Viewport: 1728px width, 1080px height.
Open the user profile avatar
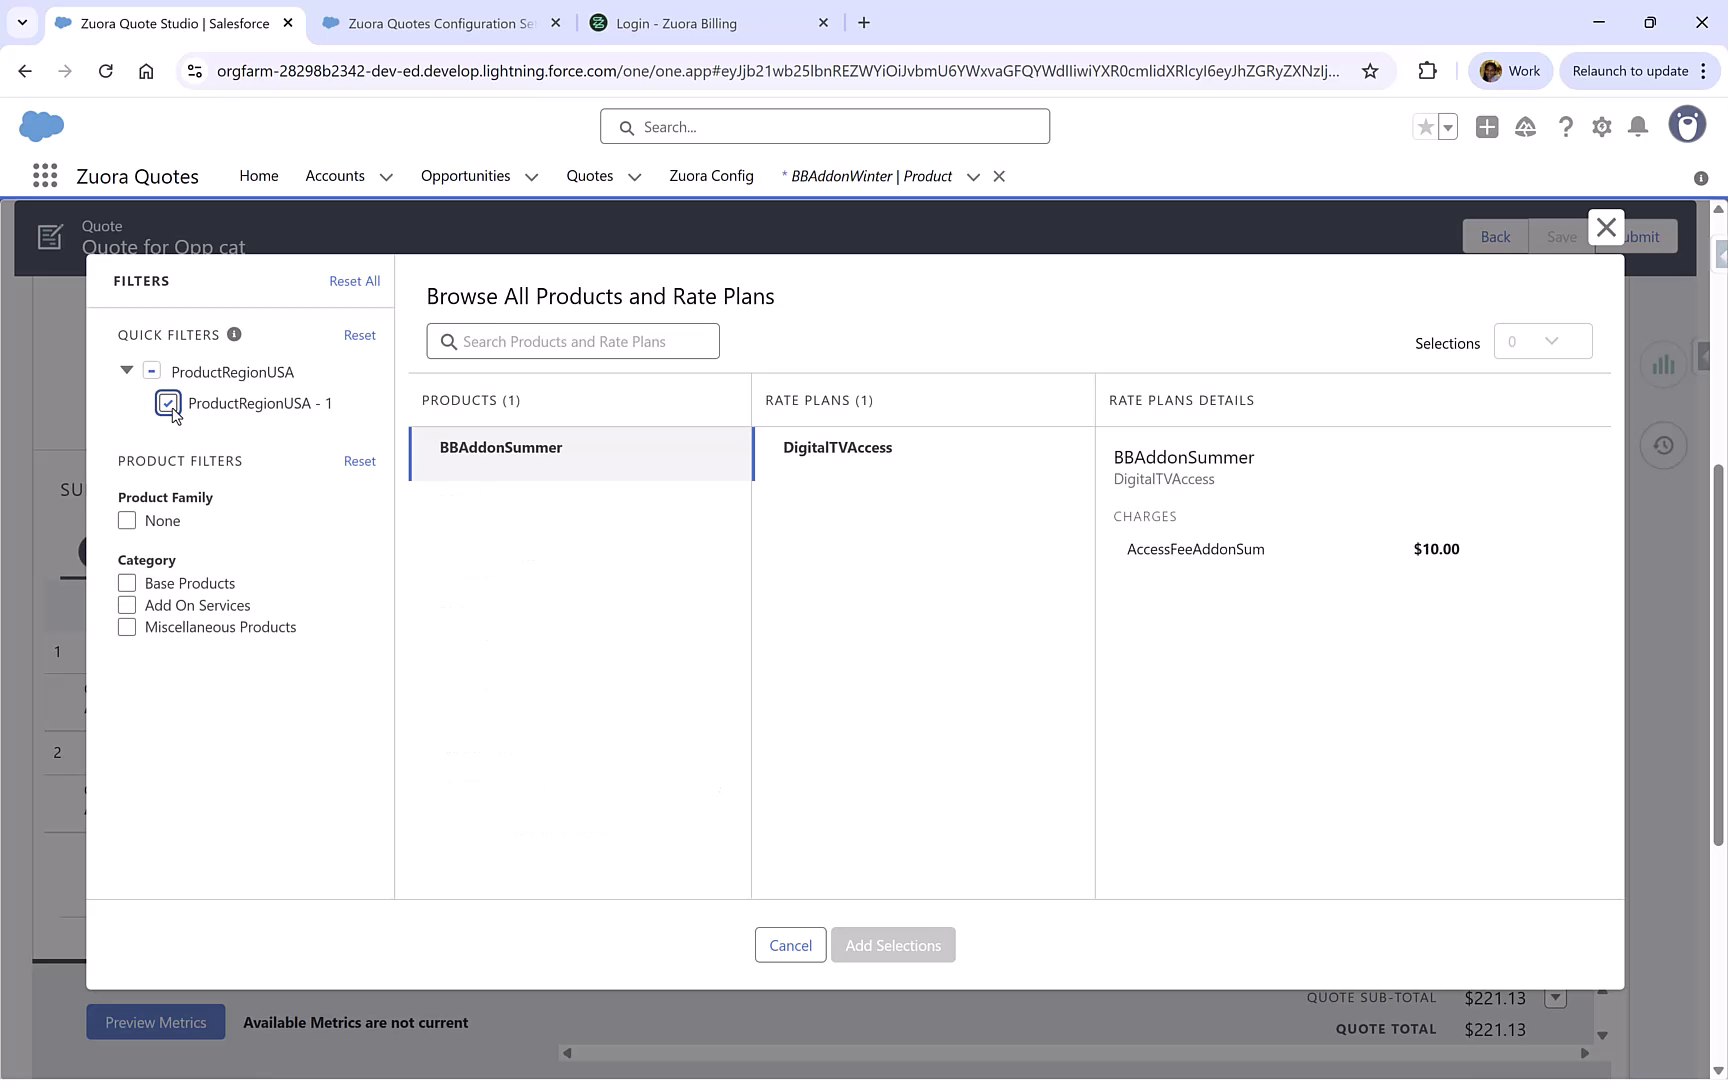[1688, 124]
